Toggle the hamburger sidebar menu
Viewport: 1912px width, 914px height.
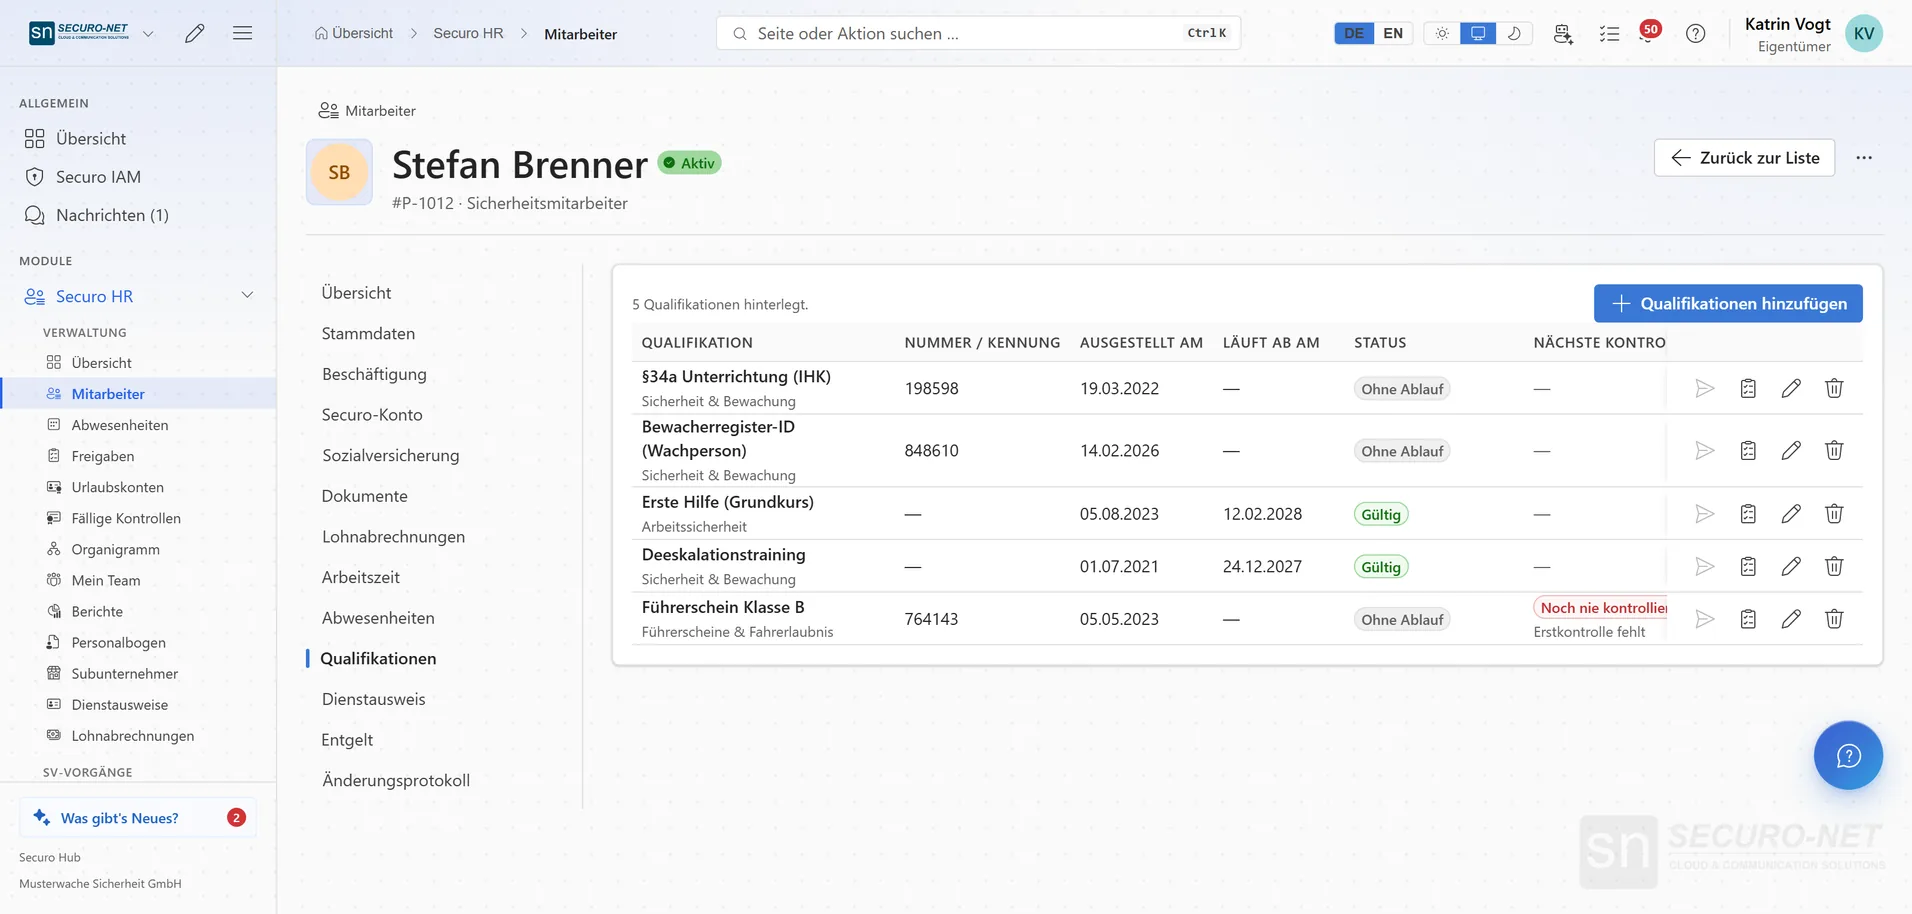242,33
